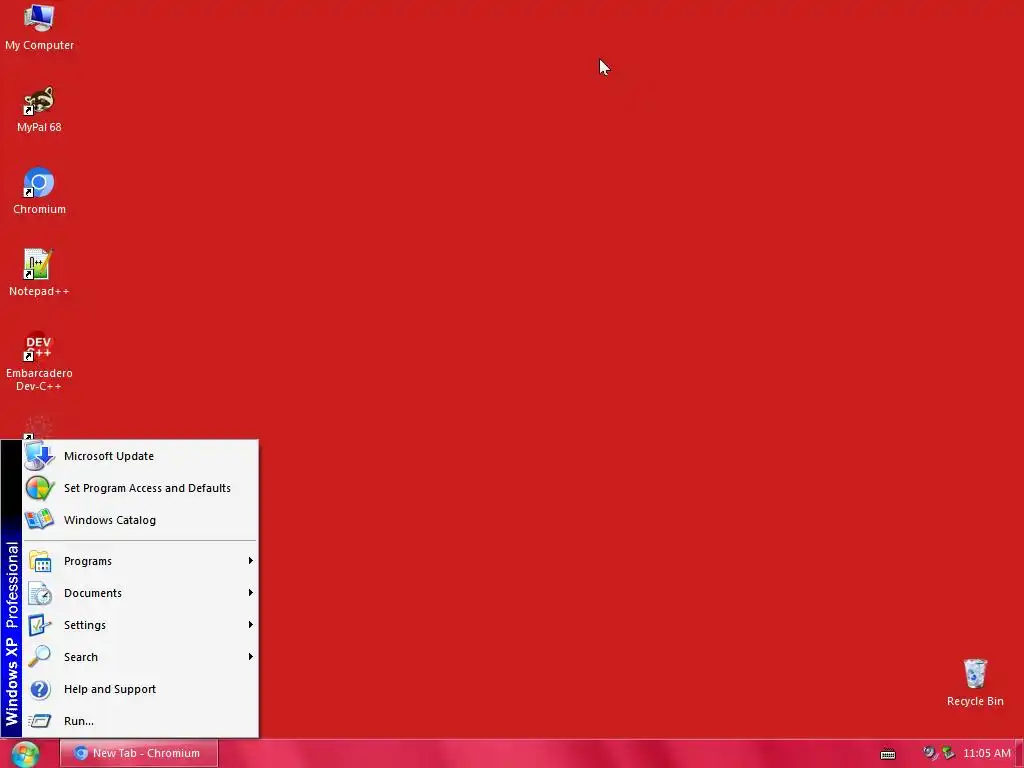Select the MyPal 68 desktop shortcut
The image size is (1024, 768).
[x=39, y=109]
